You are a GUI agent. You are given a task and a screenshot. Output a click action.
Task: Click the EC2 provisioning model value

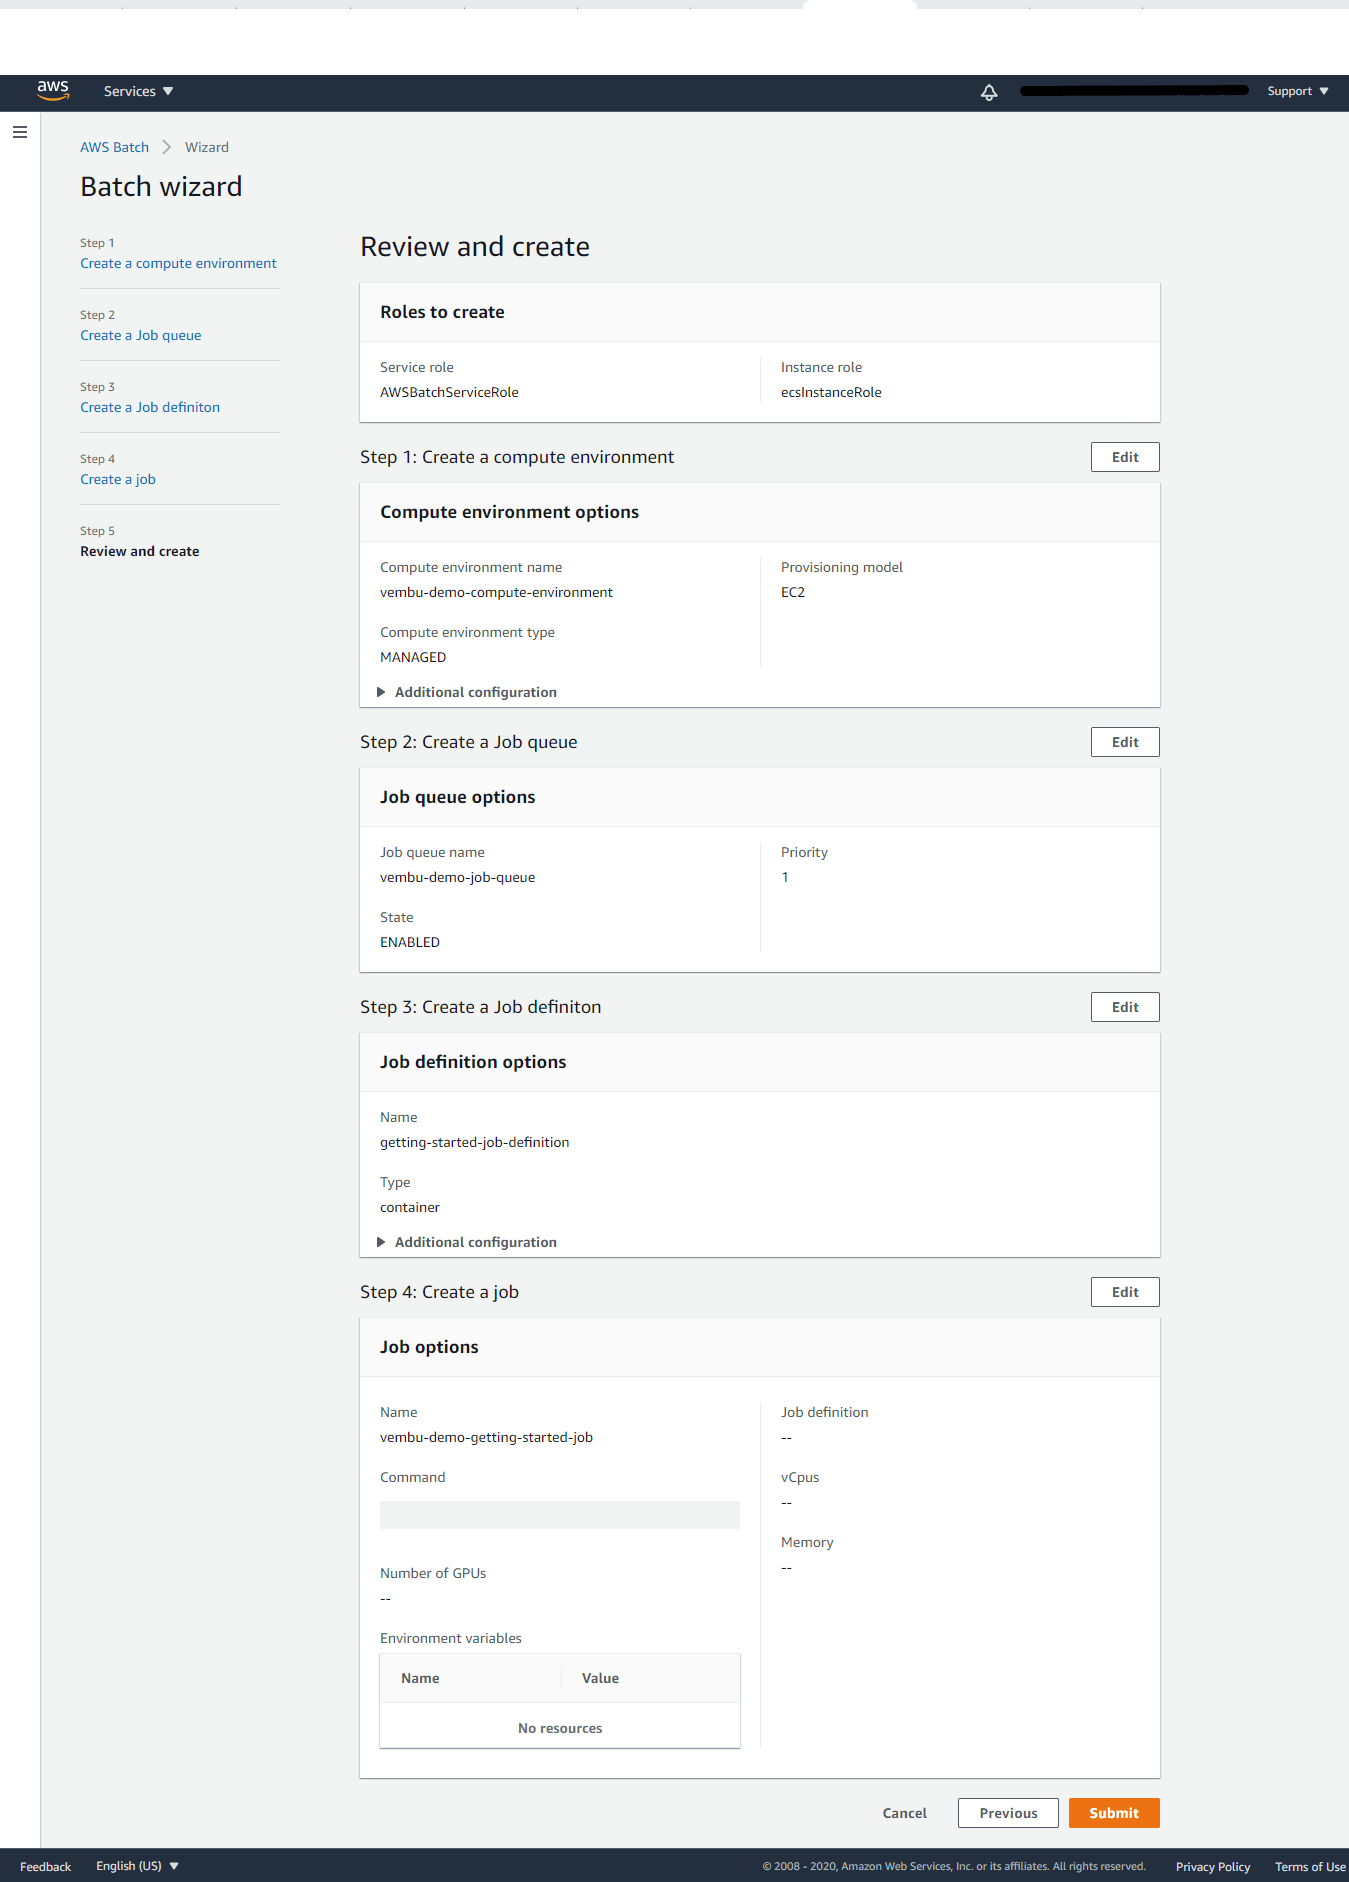point(793,592)
